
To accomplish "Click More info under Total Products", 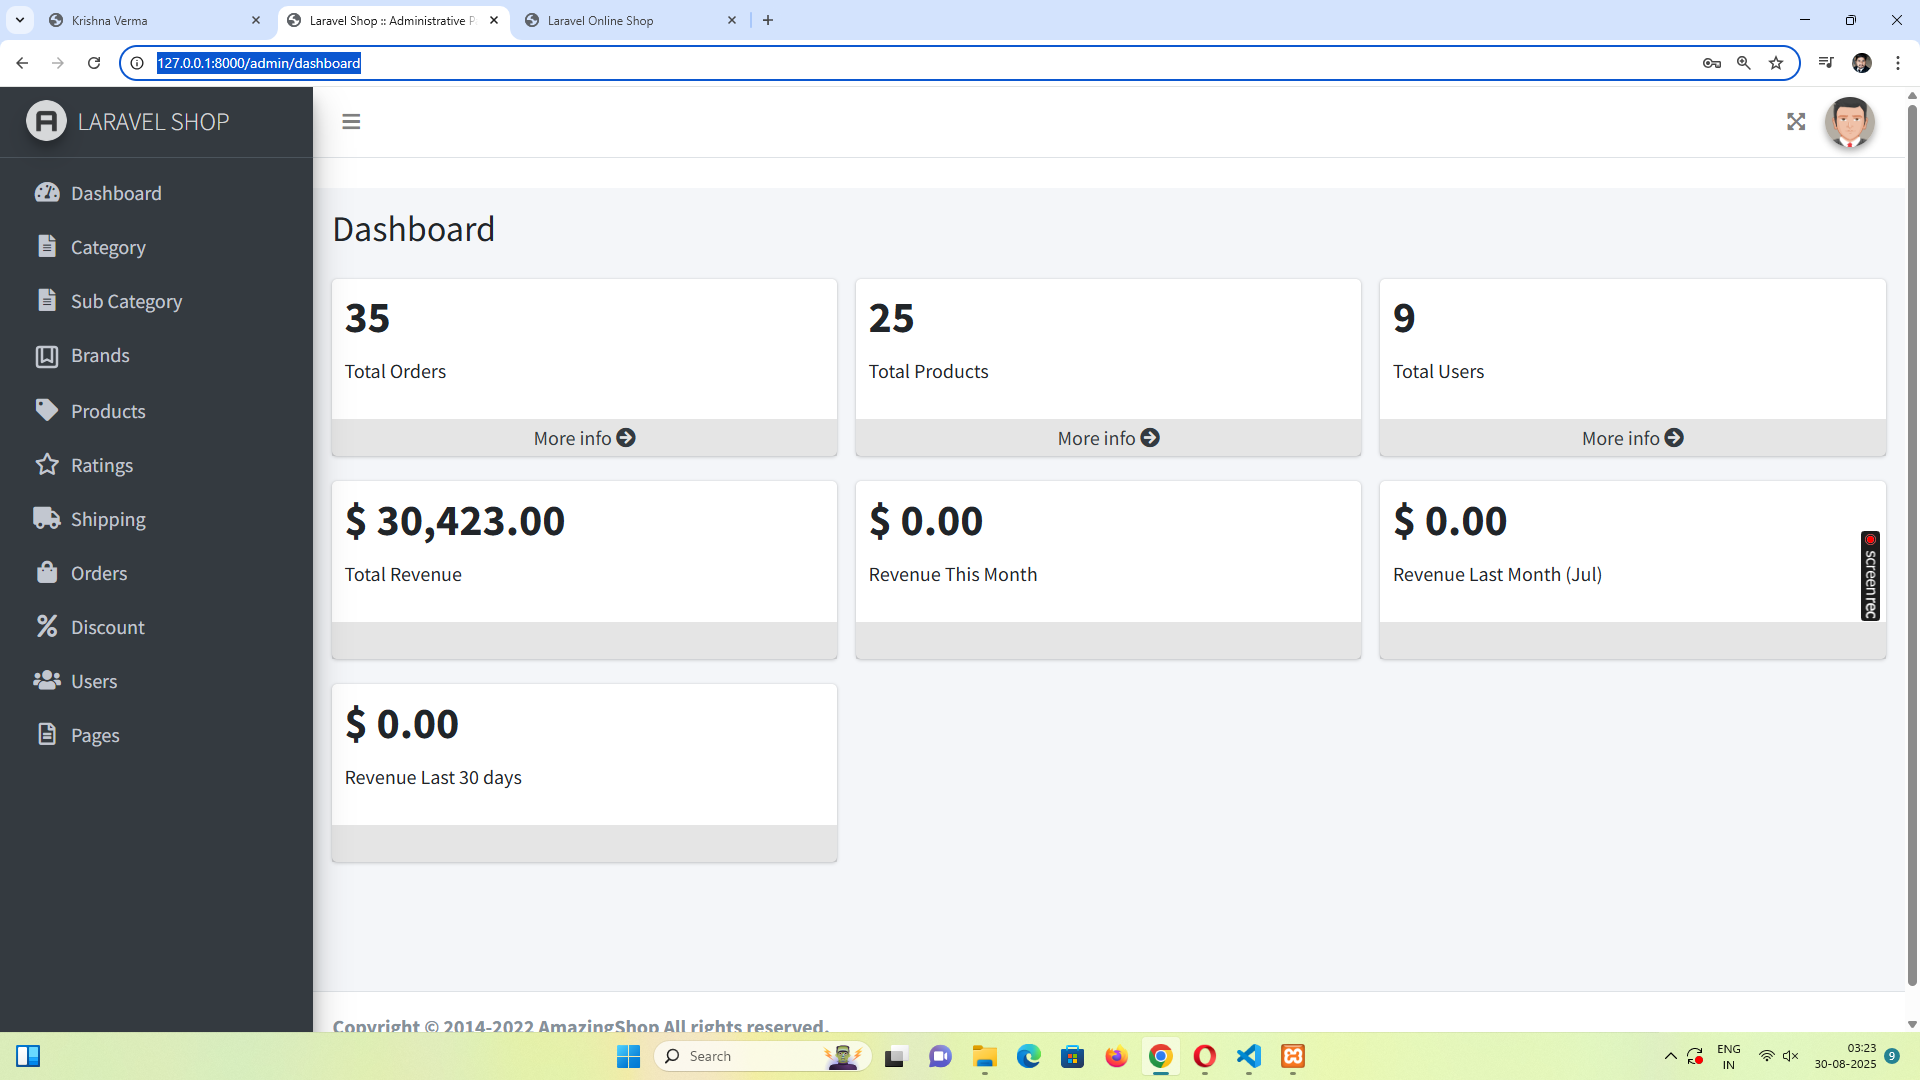I will click(1108, 438).
